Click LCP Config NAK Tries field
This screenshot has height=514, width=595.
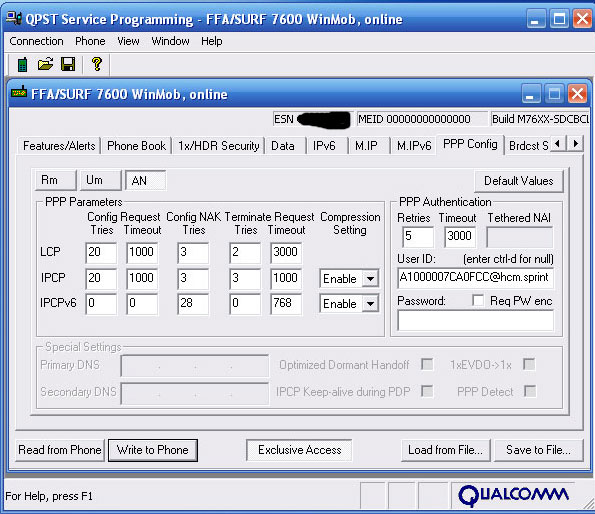click(193, 253)
